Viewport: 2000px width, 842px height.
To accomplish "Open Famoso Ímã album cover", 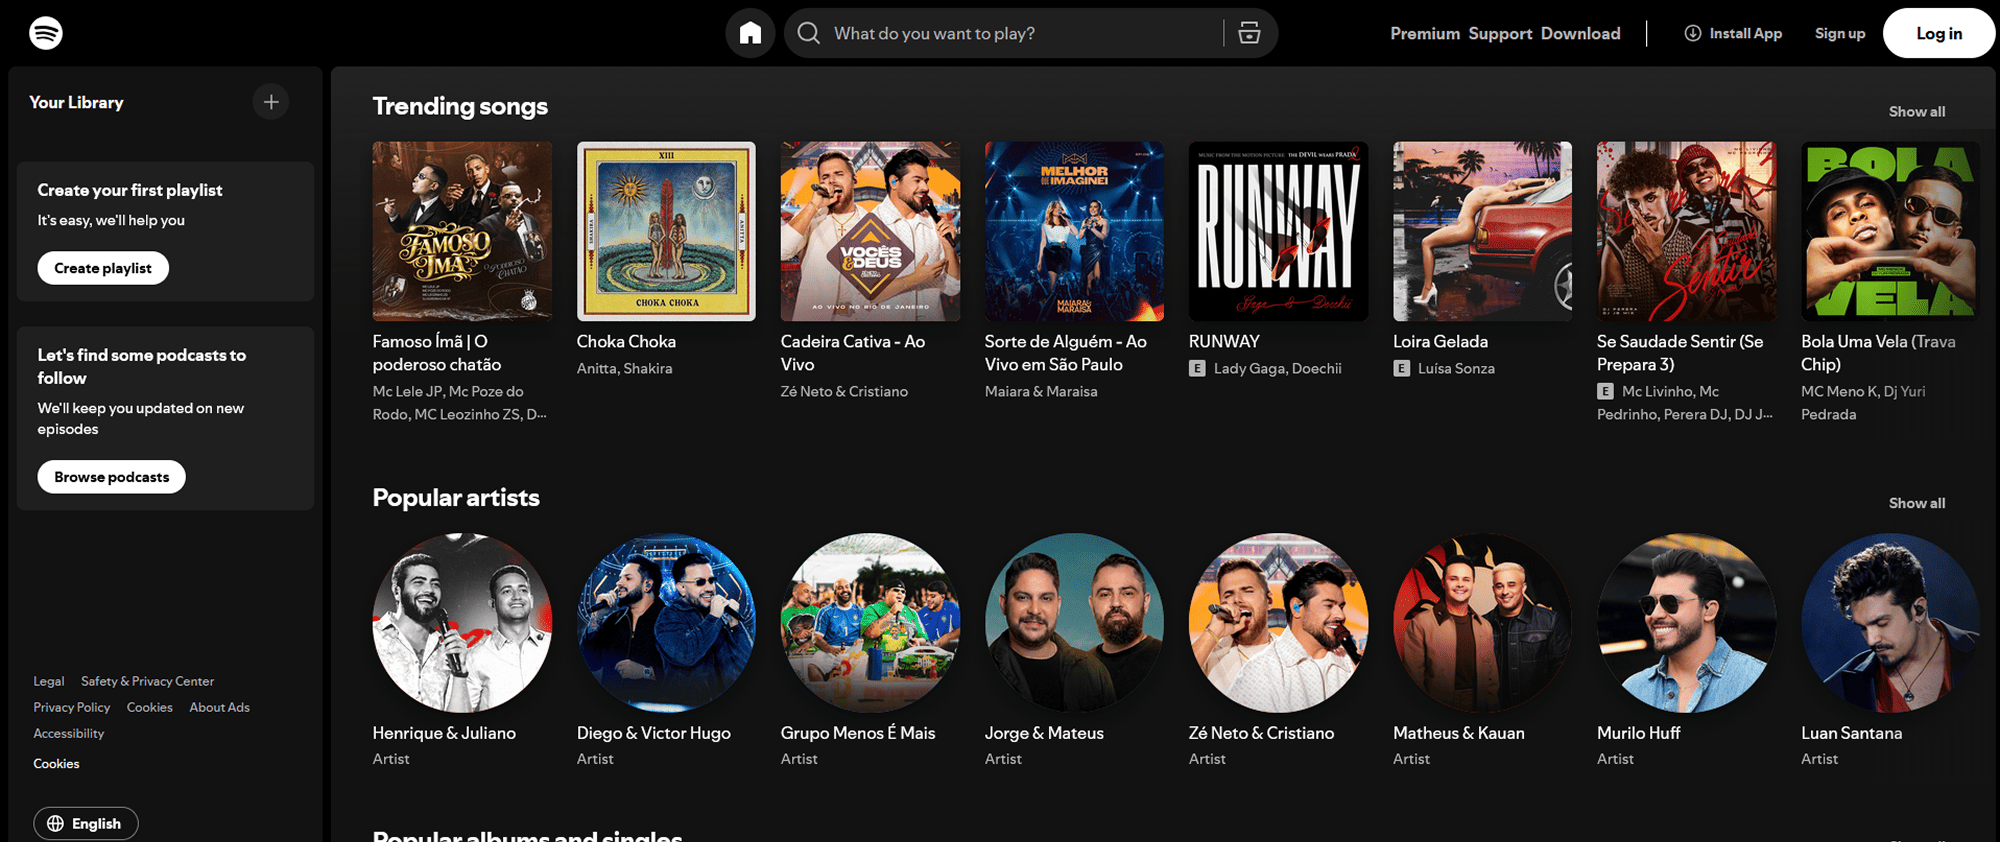I will pyautogui.click(x=462, y=231).
